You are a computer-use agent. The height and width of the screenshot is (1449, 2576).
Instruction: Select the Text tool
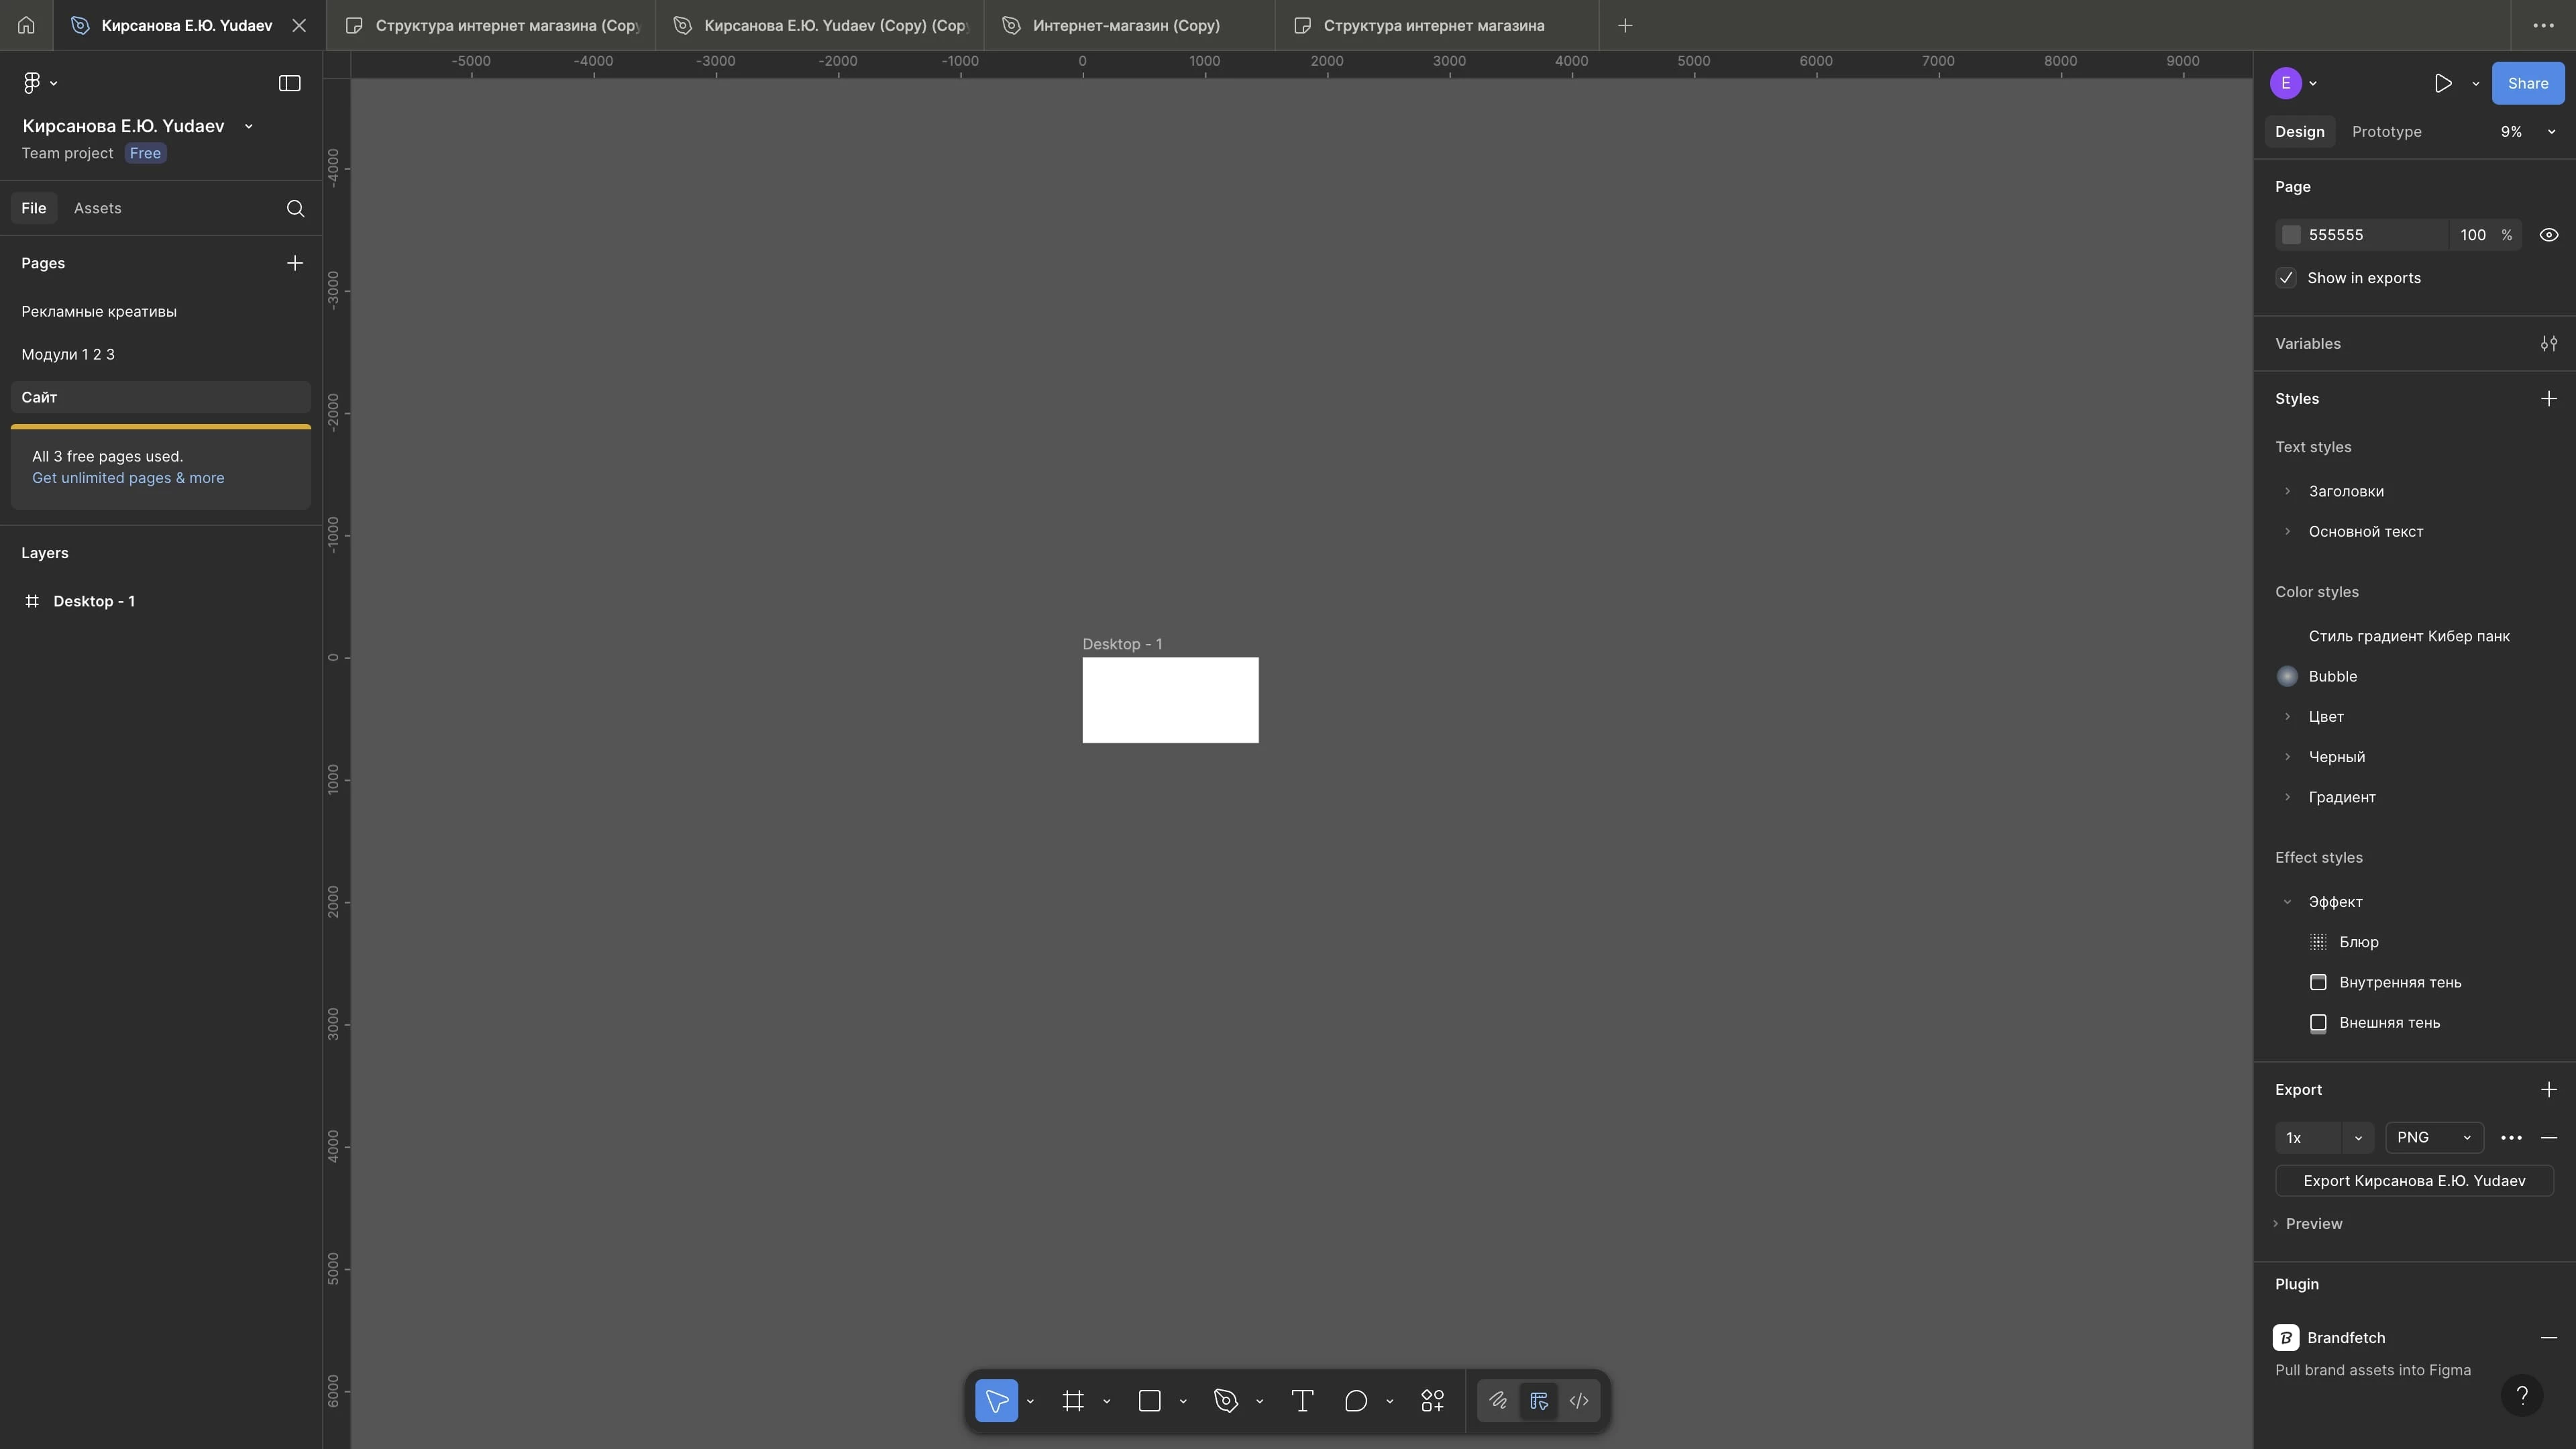1302,1401
